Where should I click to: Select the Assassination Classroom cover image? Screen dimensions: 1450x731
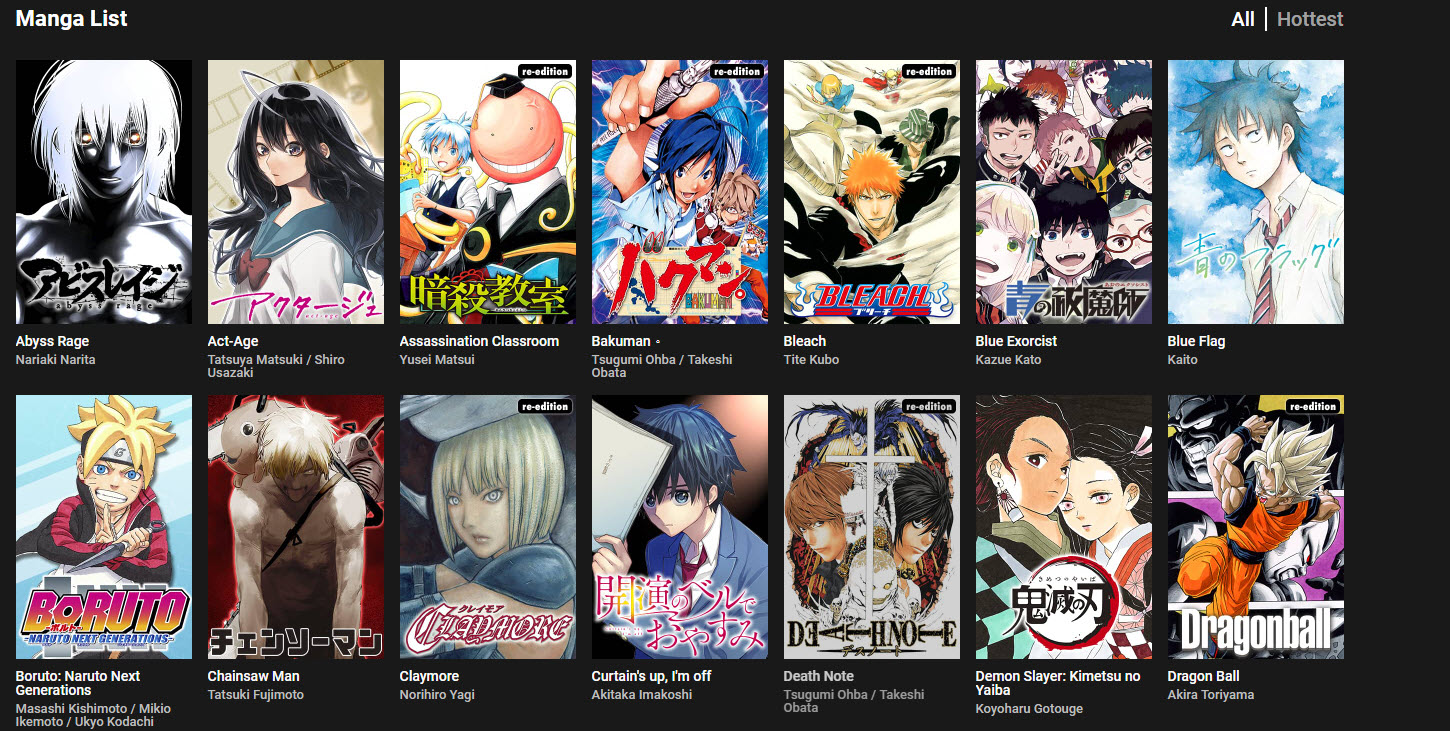488,192
